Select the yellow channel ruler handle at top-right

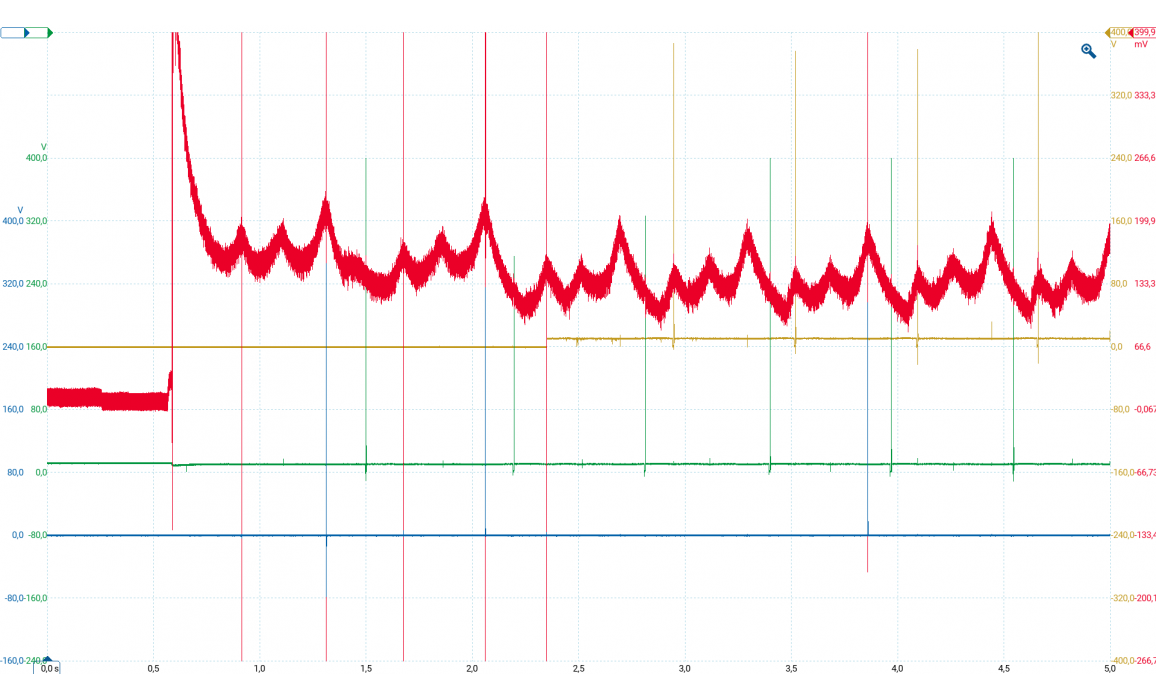click(x=1110, y=33)
